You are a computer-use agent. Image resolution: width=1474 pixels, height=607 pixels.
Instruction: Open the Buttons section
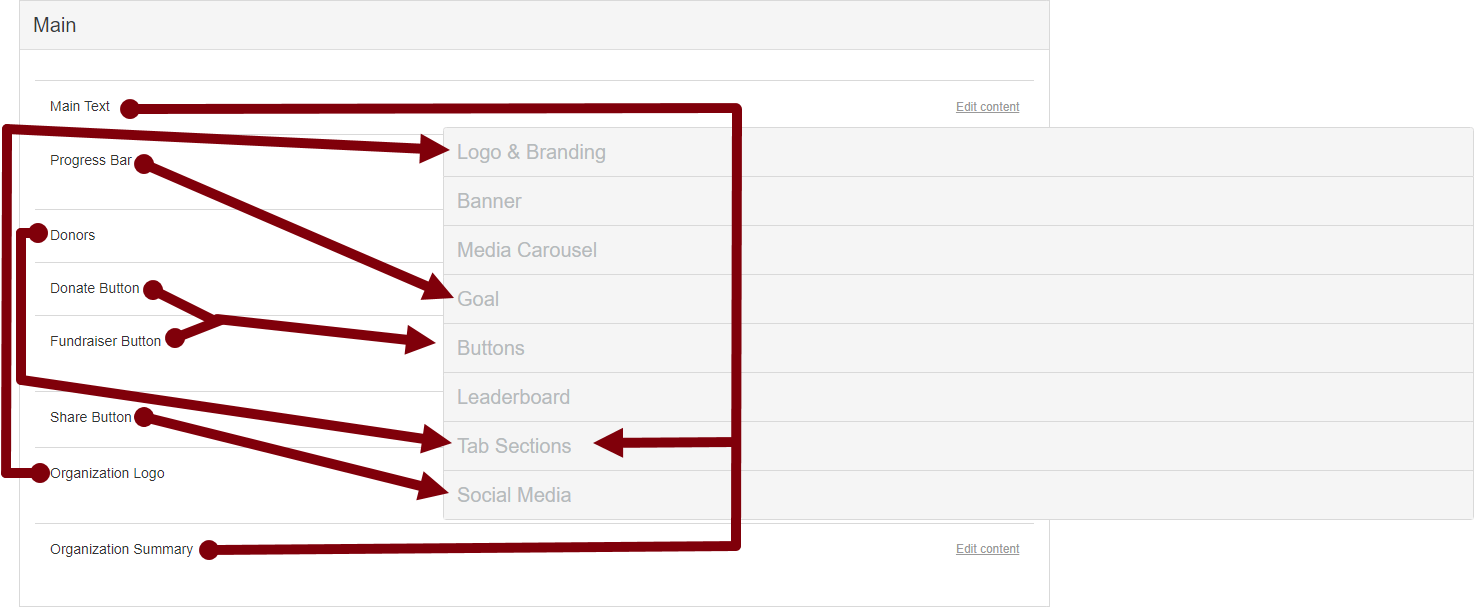pyautogui.click(x=958, y=348)
